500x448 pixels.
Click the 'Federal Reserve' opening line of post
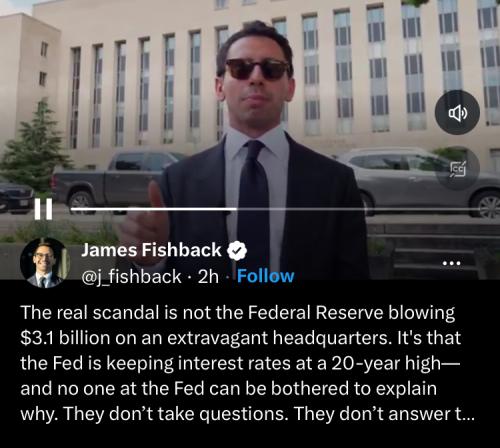point(237,313)
